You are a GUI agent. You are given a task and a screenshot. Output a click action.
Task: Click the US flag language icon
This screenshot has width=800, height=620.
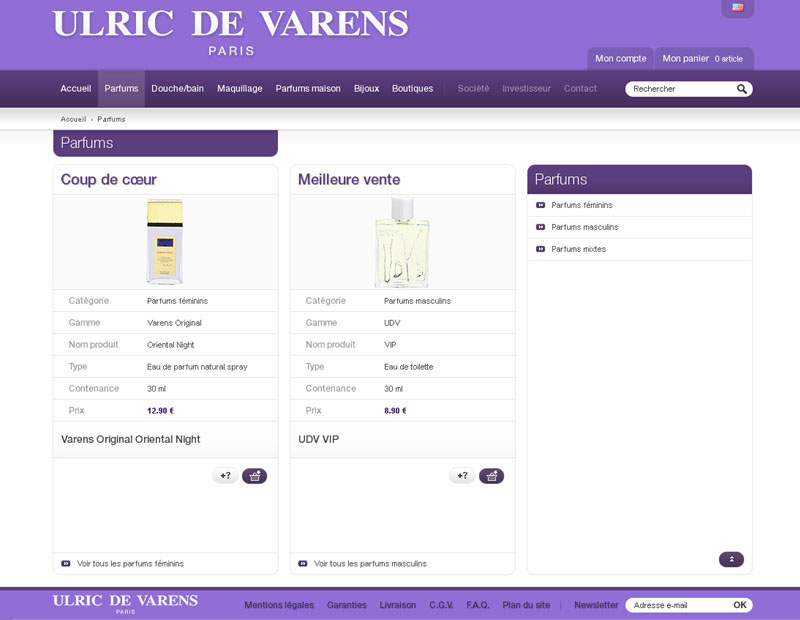point(737,7)
